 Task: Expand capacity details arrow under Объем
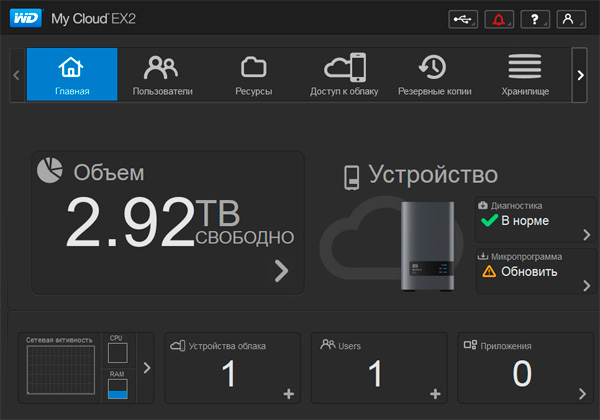(x=281, y=270)
